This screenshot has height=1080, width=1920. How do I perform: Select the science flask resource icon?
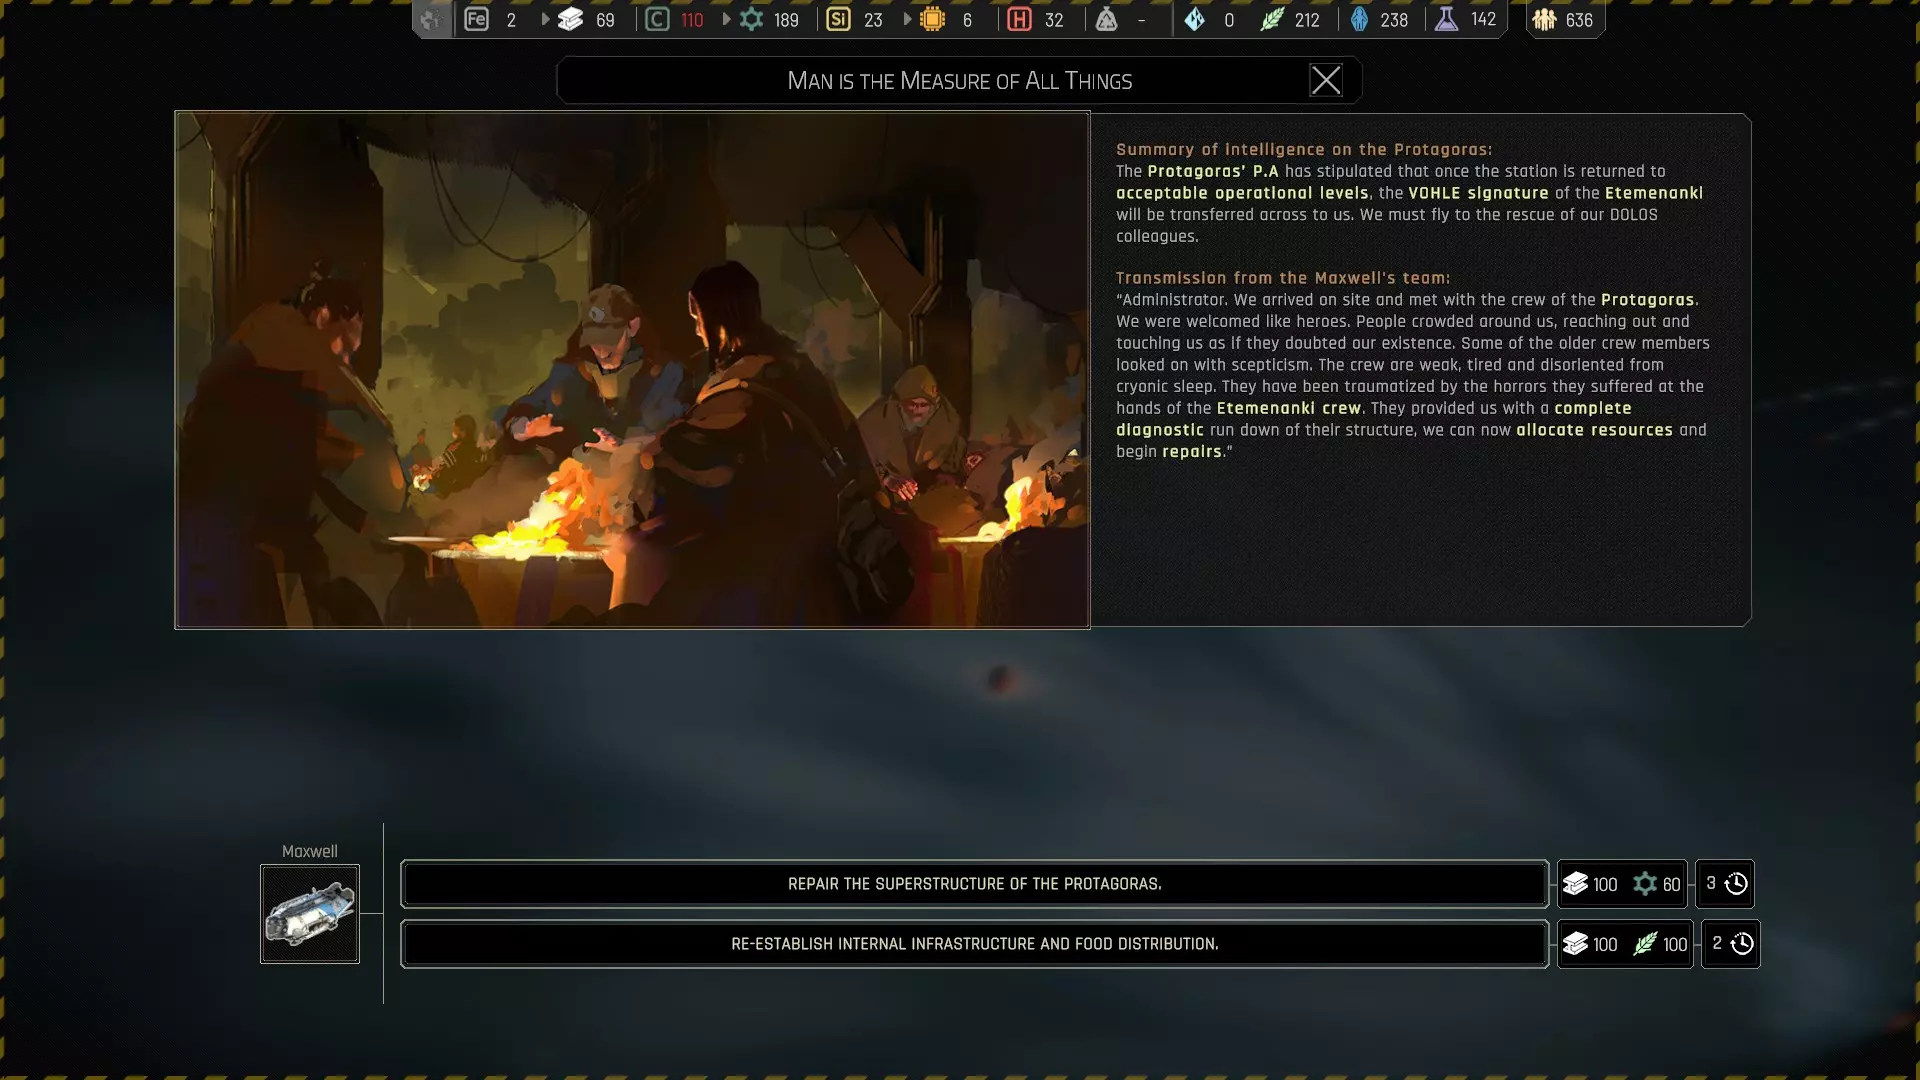pos(1446,19)
